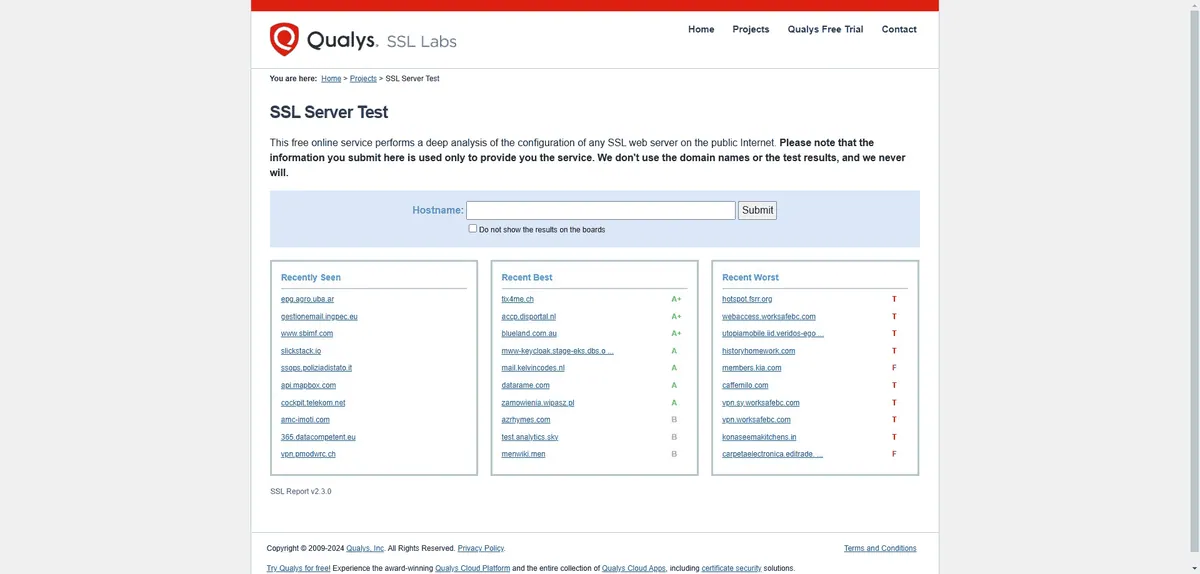Open ssops.poliziadistato.it link

316,368
